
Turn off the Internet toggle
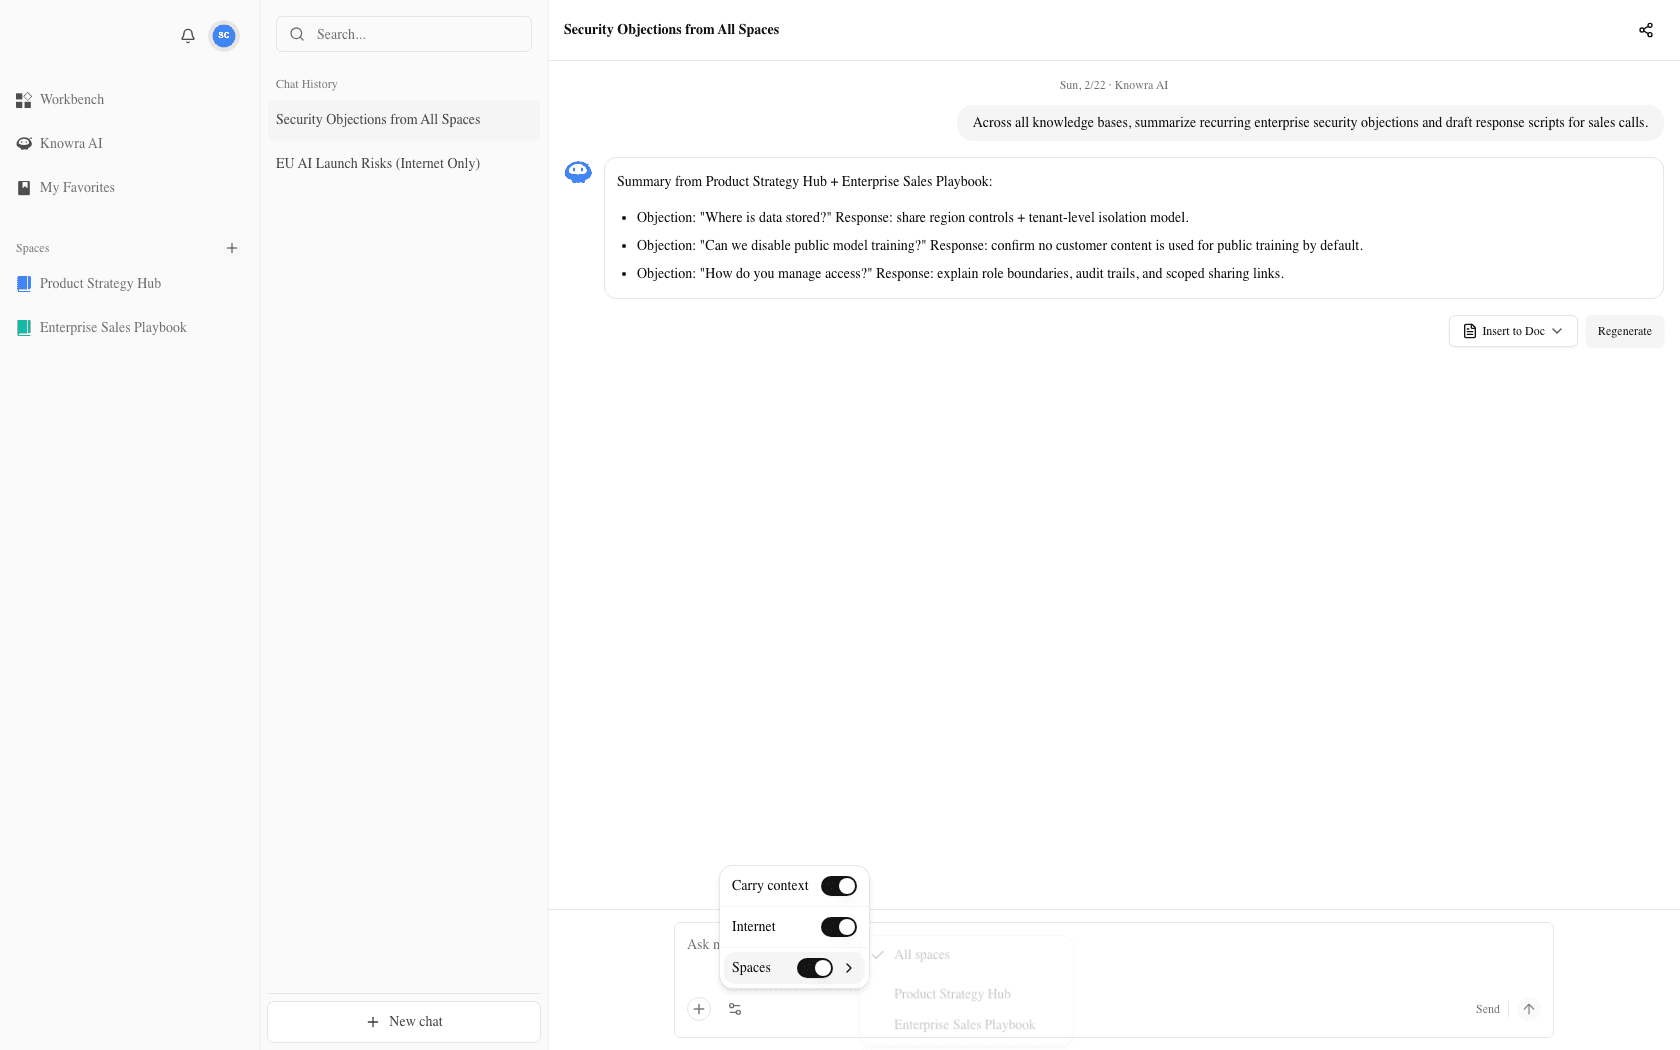point(839,926)
